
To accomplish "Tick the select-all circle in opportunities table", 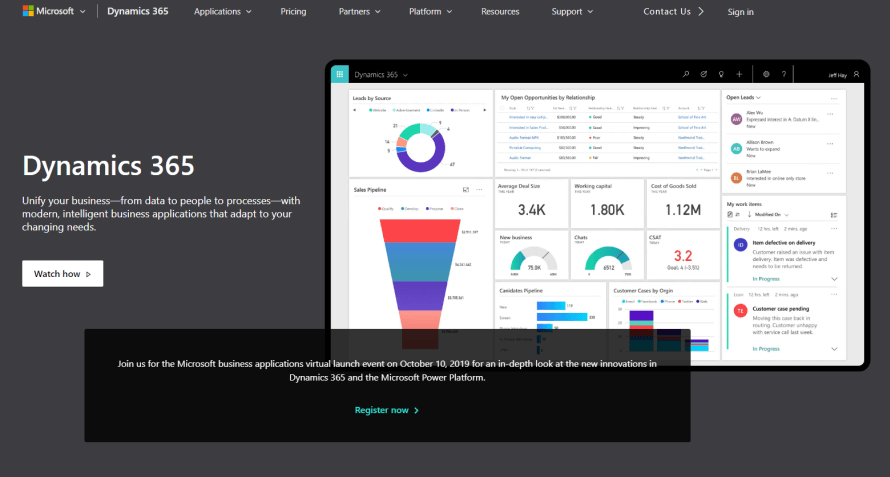I will 502,108.
